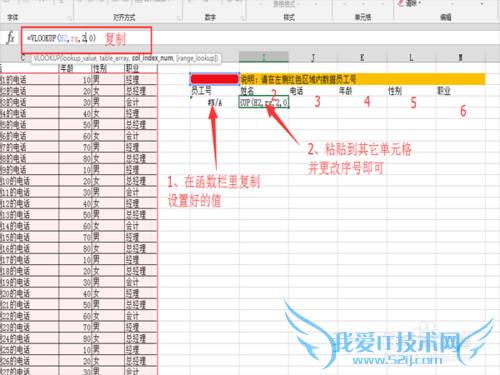
Task: Select column J header
Action: click(313, 57)
